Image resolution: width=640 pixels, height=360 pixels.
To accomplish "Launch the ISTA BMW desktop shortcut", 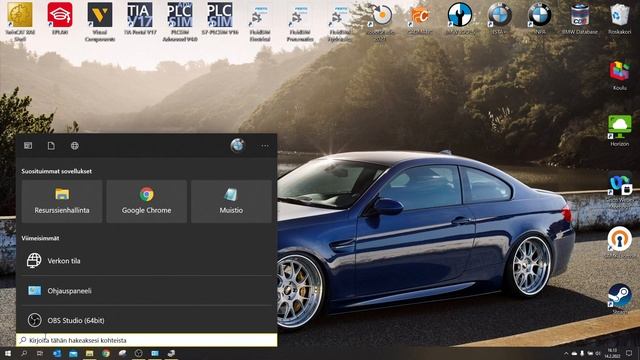I will (500, 18).
